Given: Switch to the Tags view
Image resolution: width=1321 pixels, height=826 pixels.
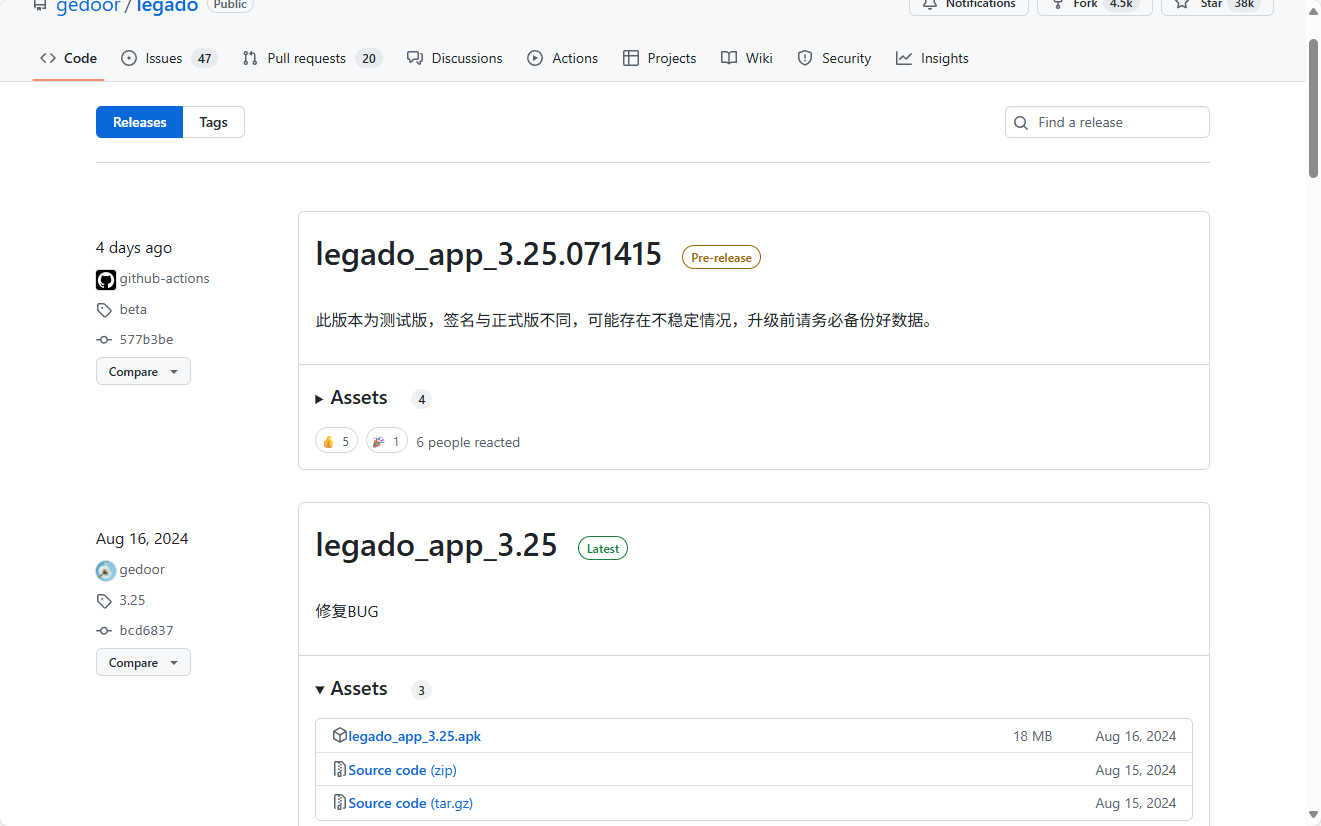Looking at the screenshot, I should point(213,121).
